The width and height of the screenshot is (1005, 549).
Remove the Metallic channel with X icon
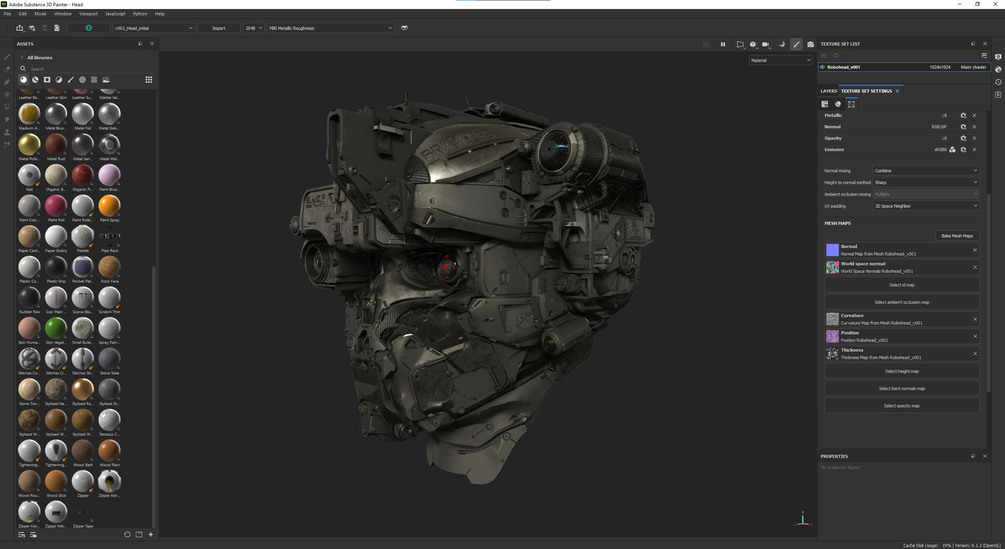(x=974, y=116)
